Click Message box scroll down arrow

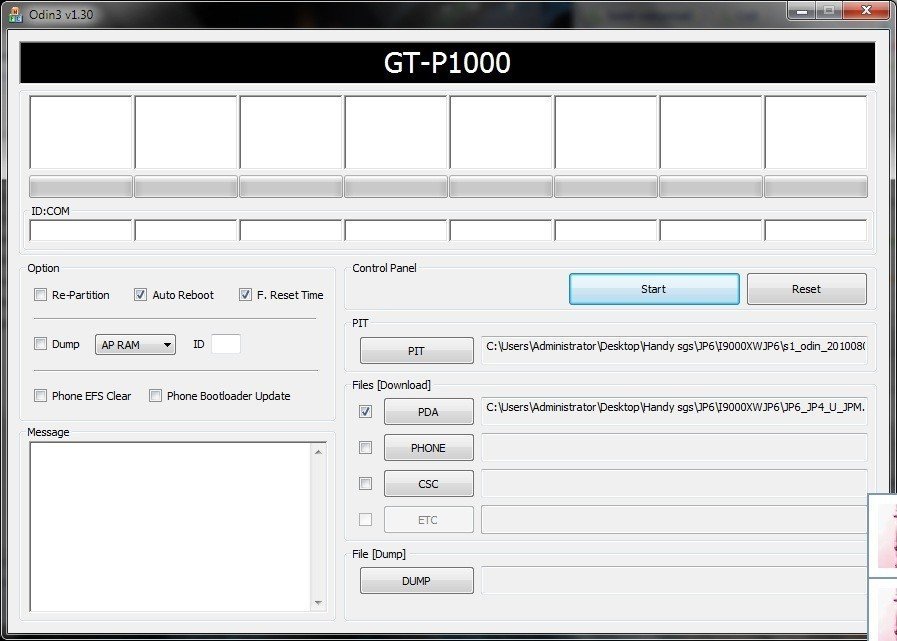[x=318, y=603]
